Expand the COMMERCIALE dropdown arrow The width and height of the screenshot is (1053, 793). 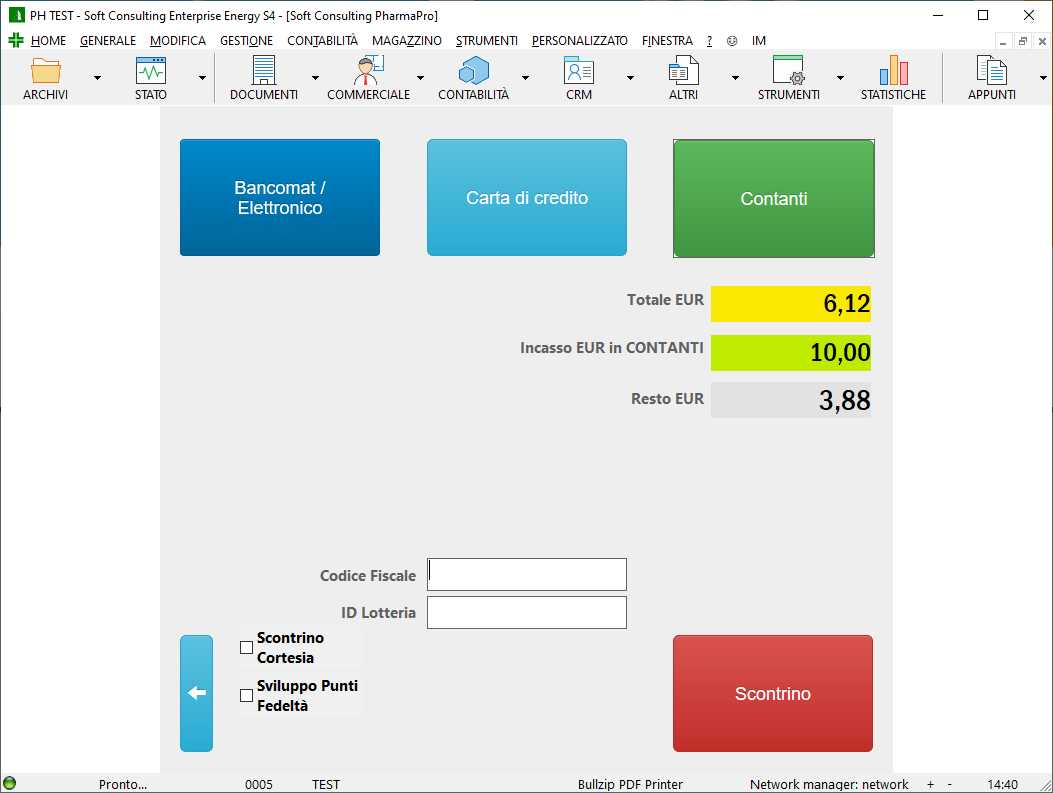pos(420,78)
